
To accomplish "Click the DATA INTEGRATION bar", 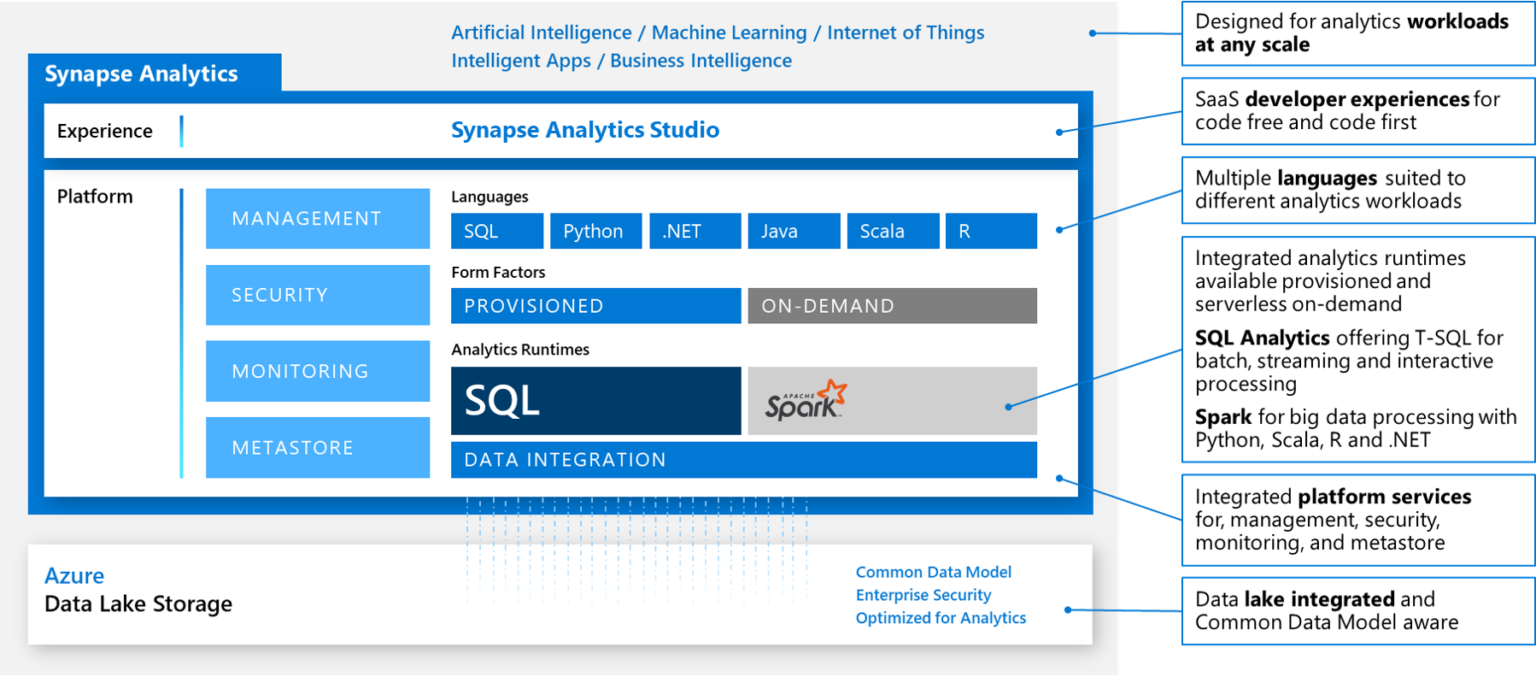I will [744, 459].
